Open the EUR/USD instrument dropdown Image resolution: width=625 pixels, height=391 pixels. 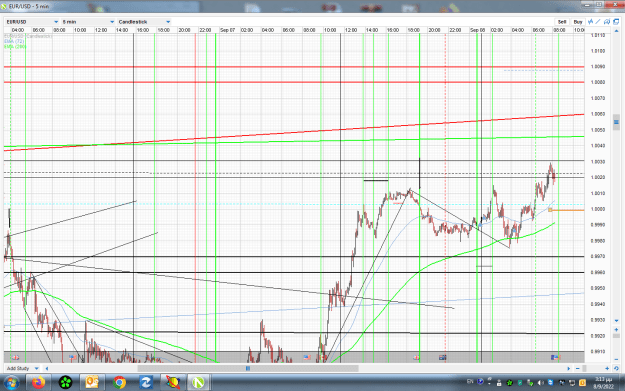point(32,22)
